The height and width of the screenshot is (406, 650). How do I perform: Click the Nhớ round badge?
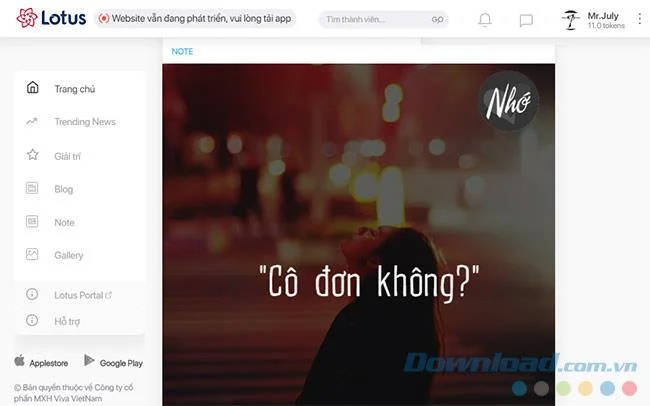(x=509, y=101)
